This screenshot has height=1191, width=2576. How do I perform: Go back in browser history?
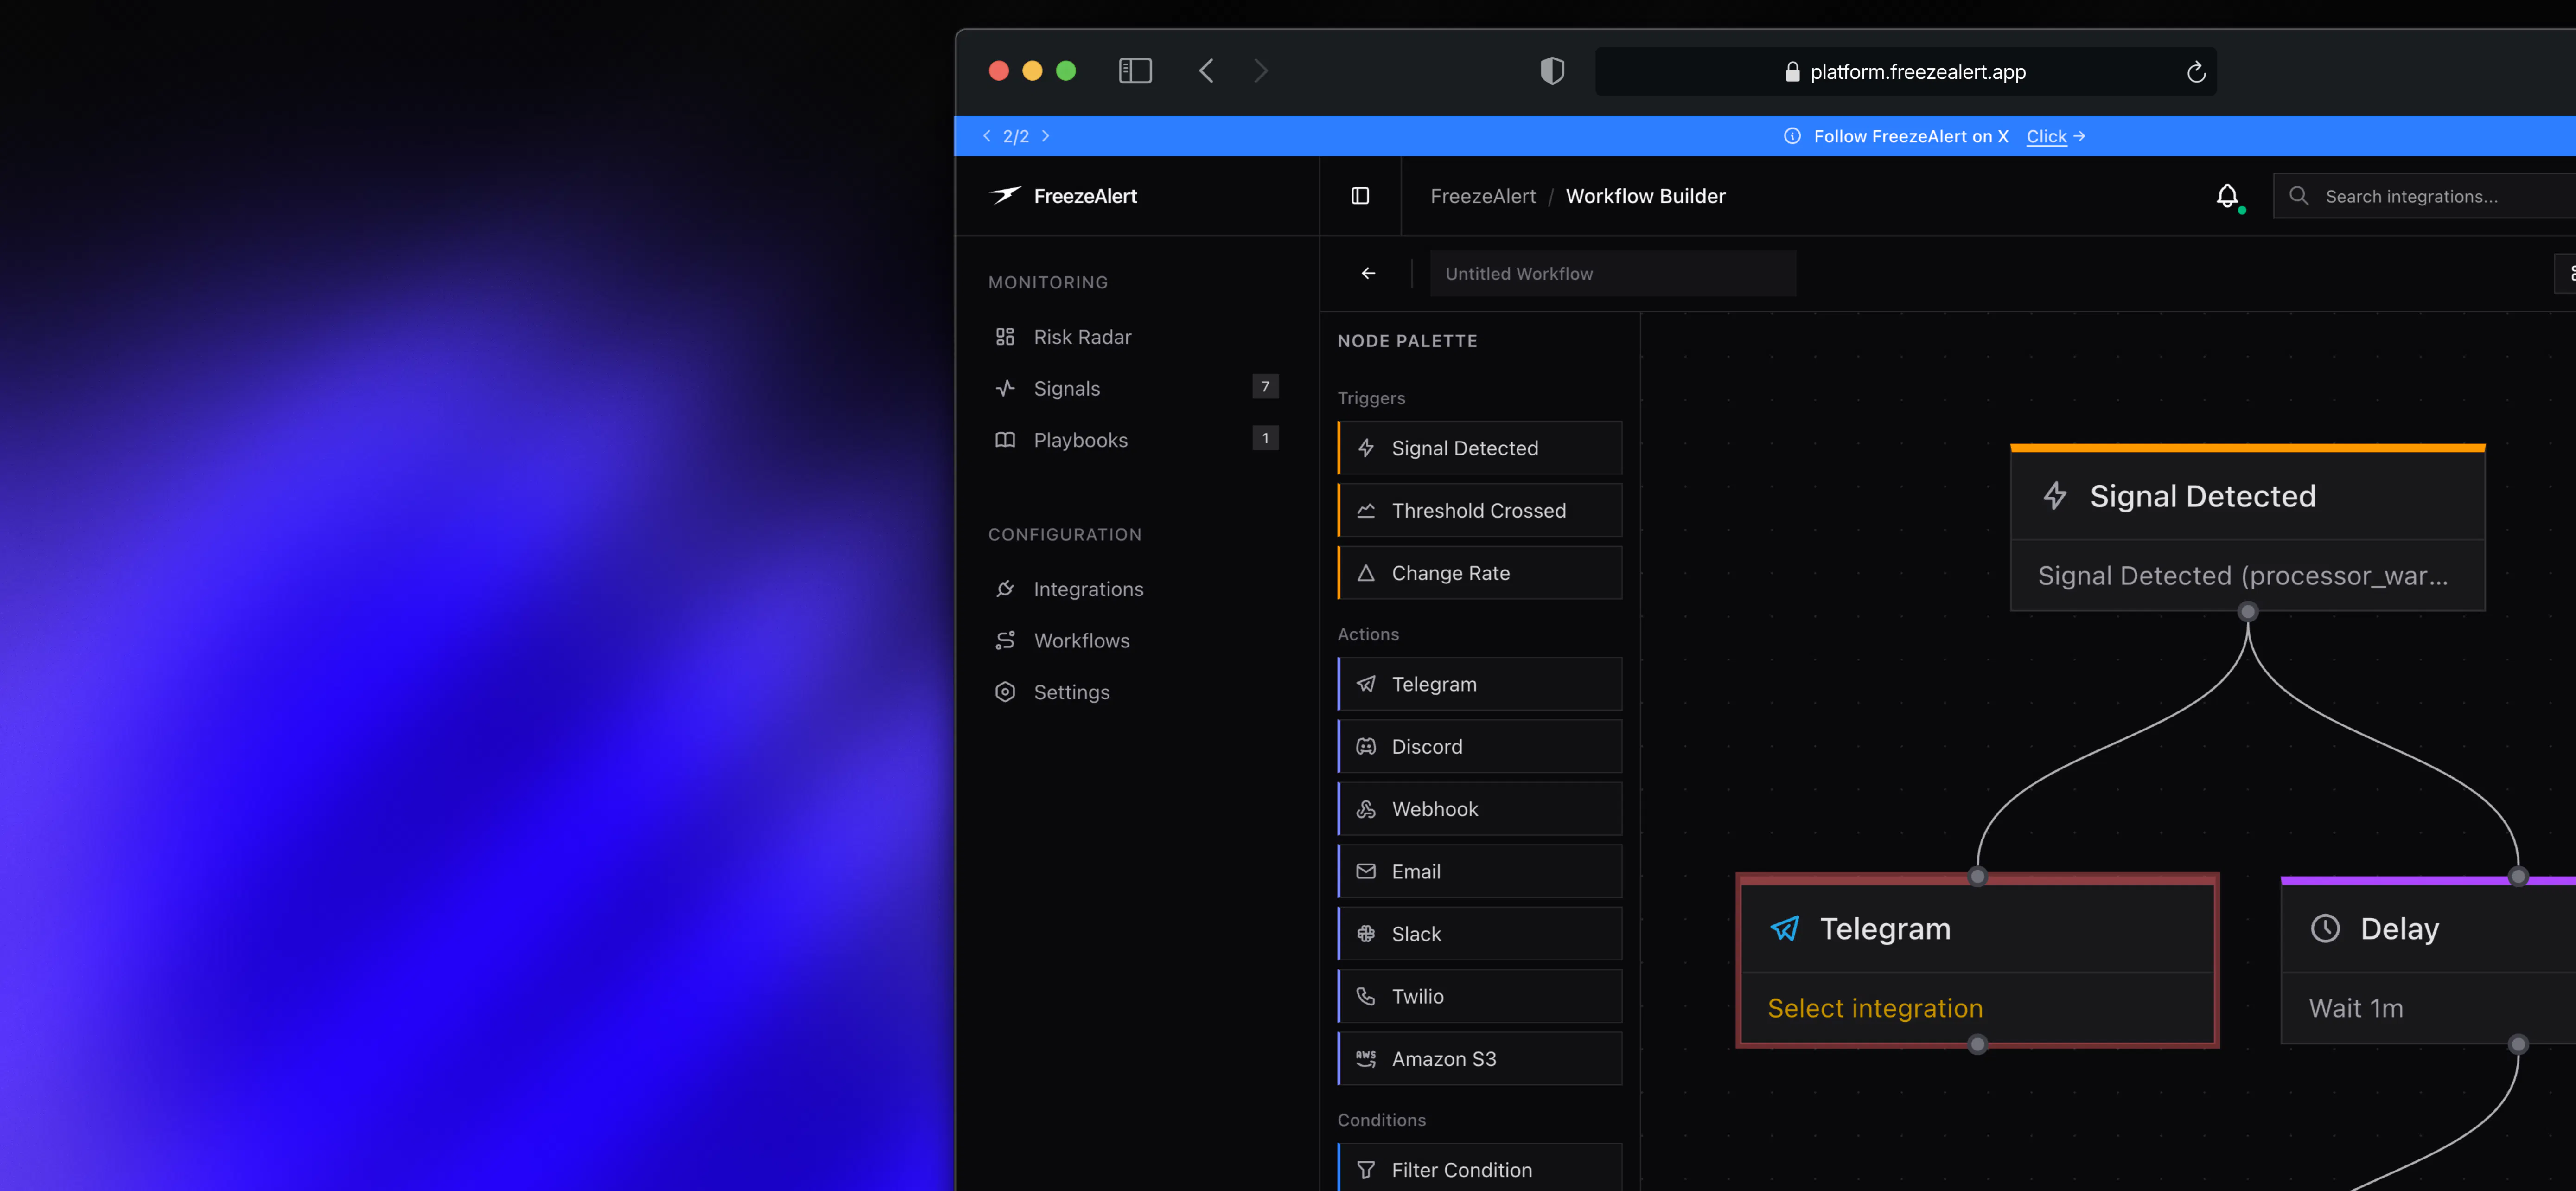point(1206,71)
